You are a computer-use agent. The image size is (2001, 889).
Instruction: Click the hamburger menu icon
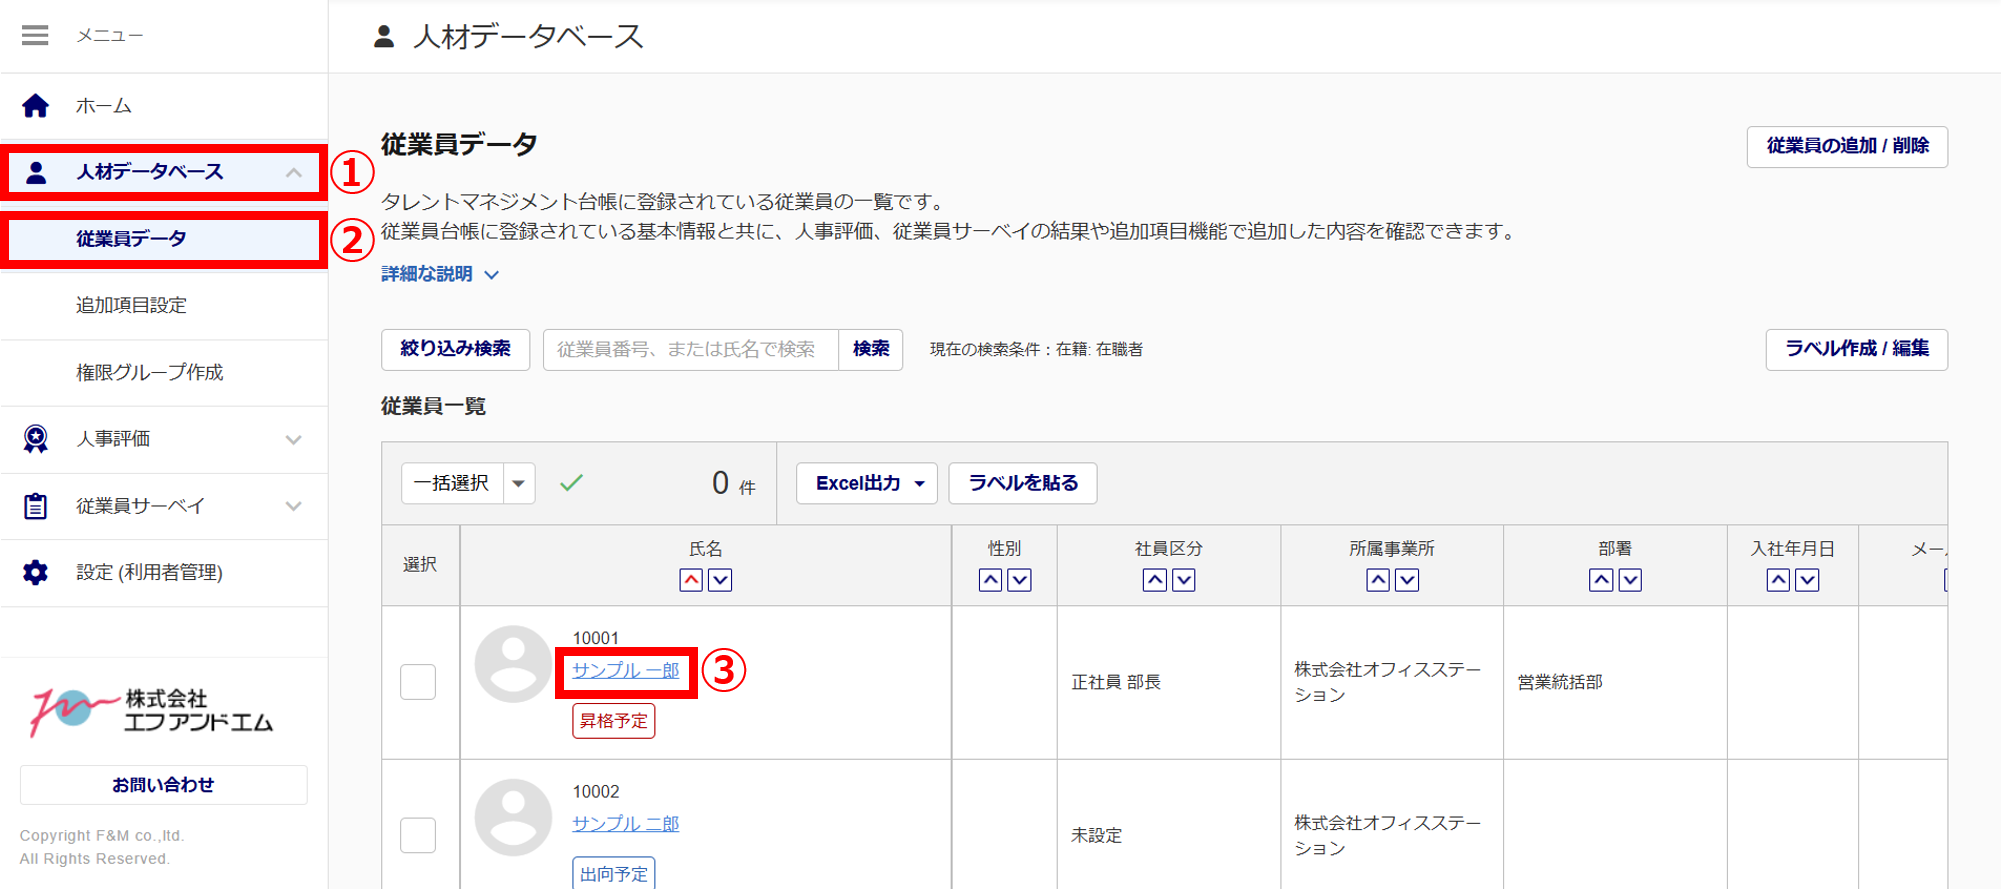point(35,36)
